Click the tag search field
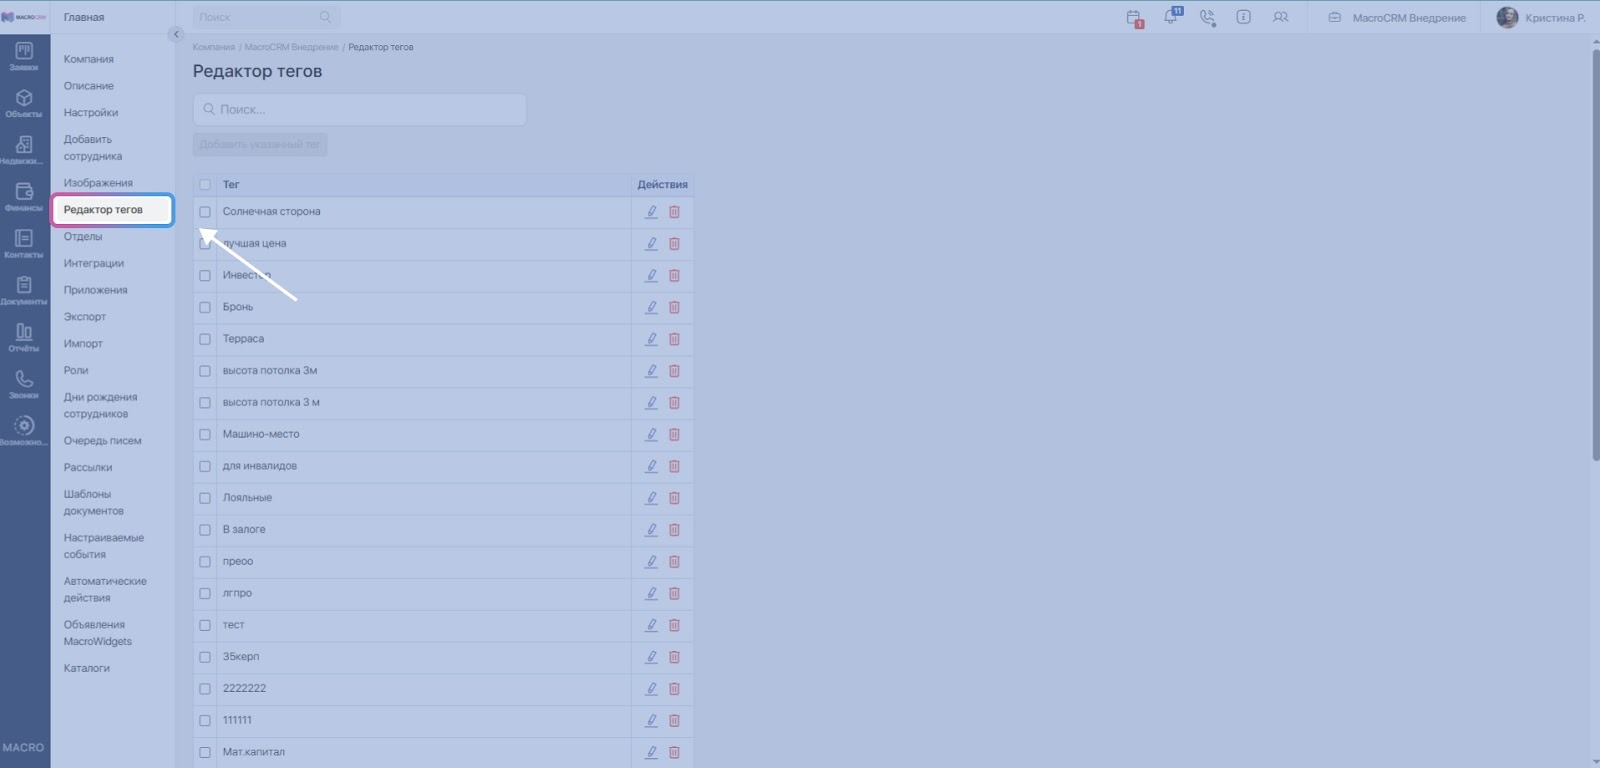Viewport: 1600px width, 768px height. tap(360, 110)
